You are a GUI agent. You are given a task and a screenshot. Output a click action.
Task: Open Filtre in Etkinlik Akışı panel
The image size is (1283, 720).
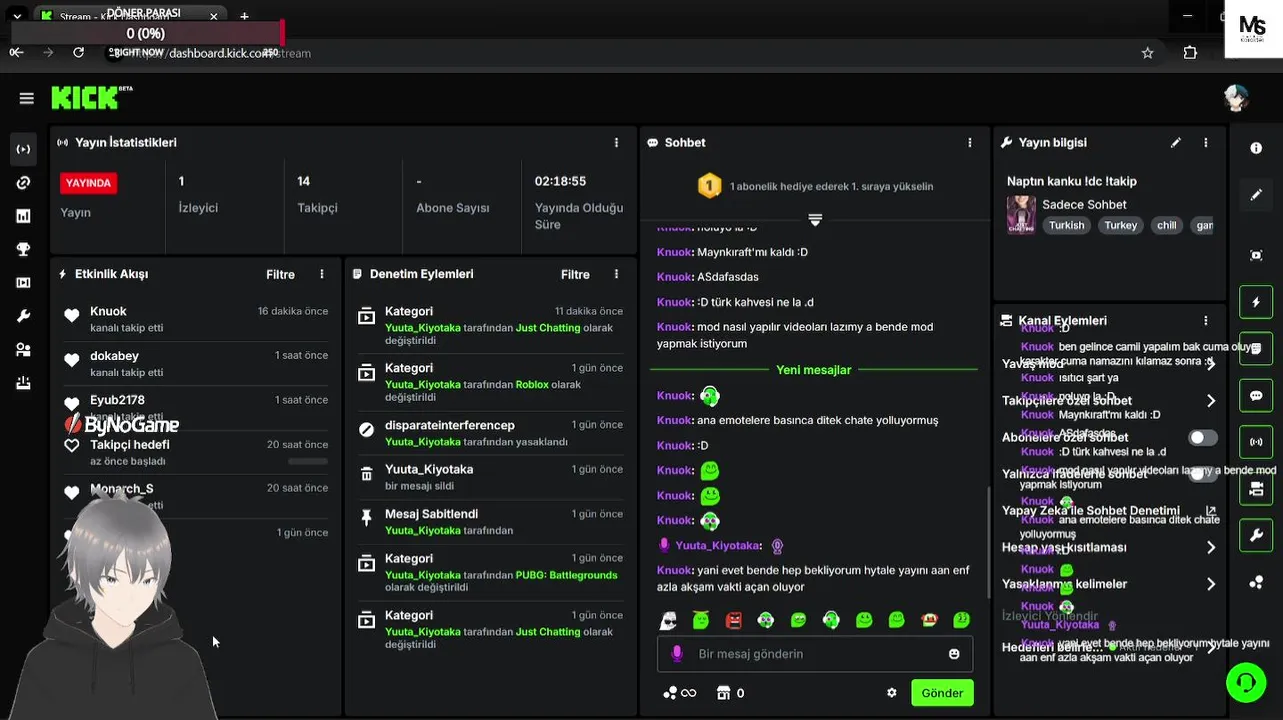280,274
